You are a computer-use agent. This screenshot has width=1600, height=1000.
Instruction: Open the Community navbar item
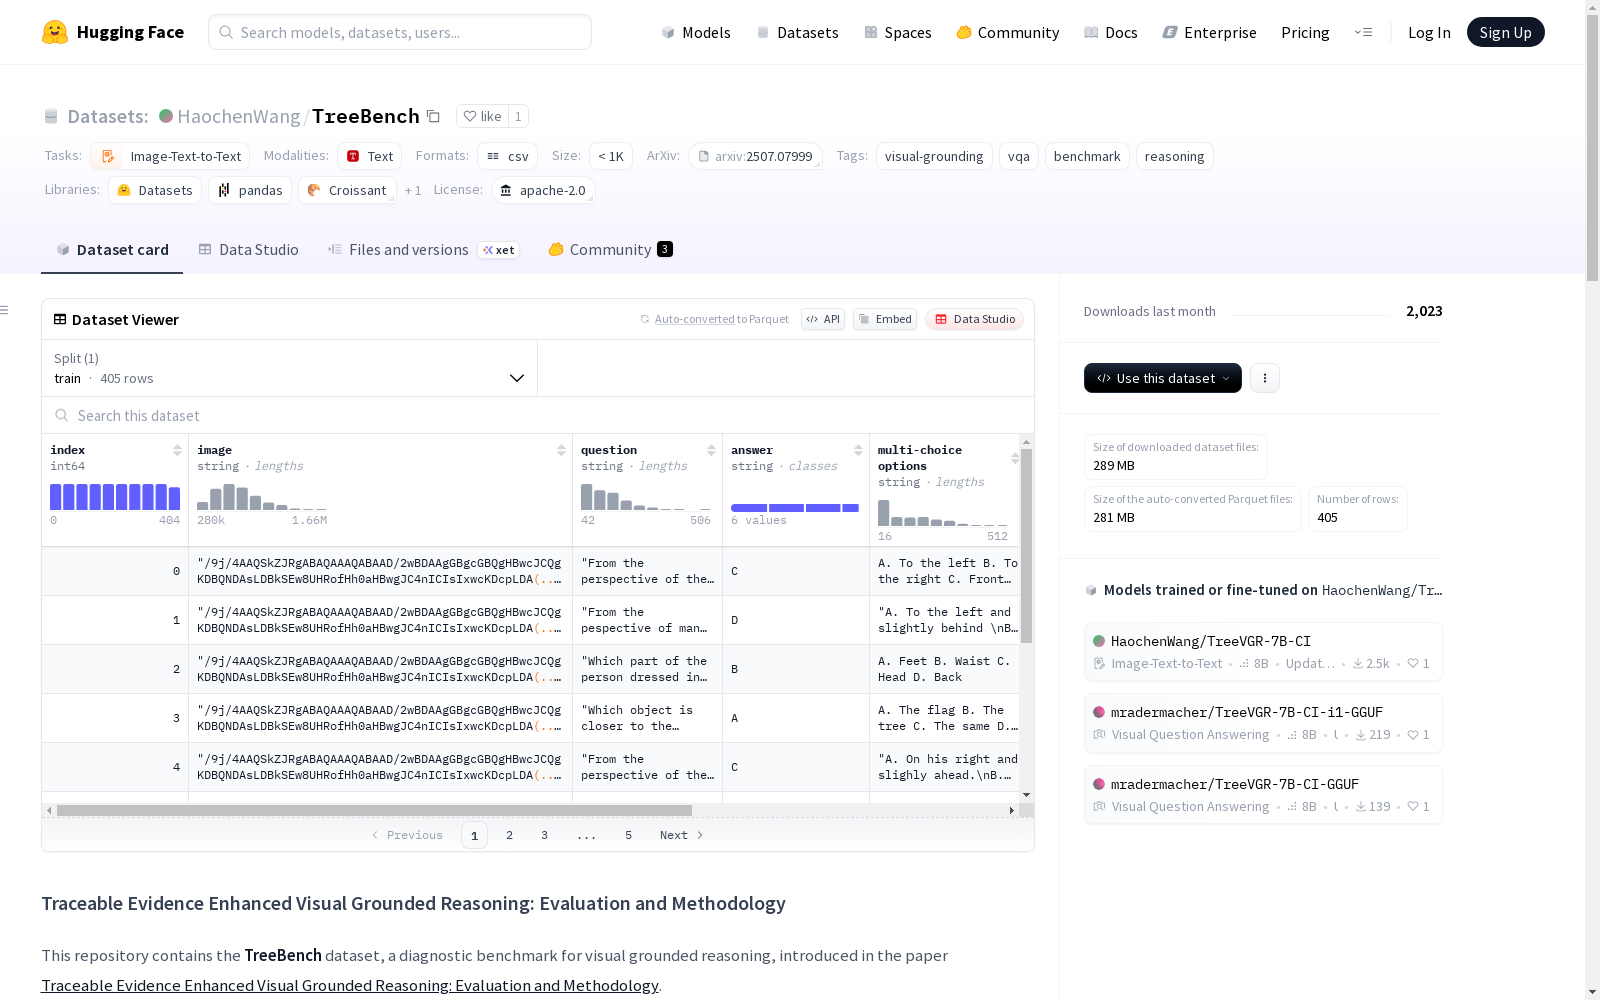tap(1008, 32)
